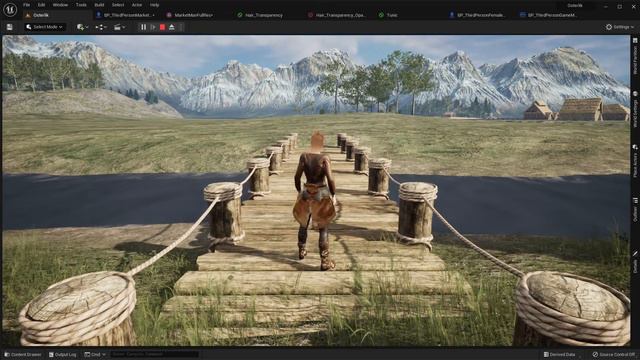Screen dimensions: 640x360
Task: Open the Settings dropdown in the toolbar
Action: click(620, 27)
